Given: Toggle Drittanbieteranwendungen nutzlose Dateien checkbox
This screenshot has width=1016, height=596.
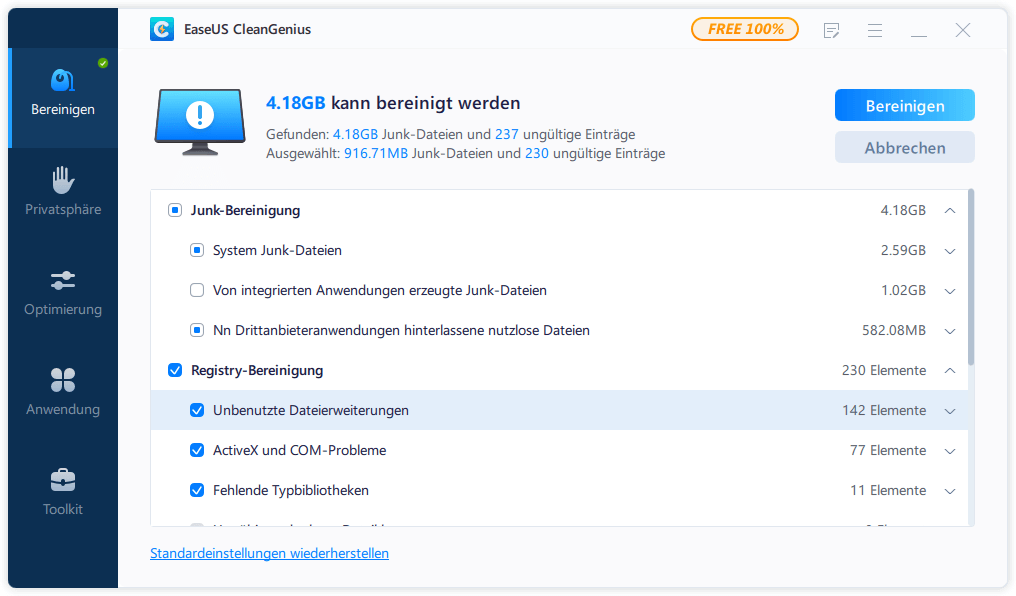Looking at the screenshot, I should [197, 330].
